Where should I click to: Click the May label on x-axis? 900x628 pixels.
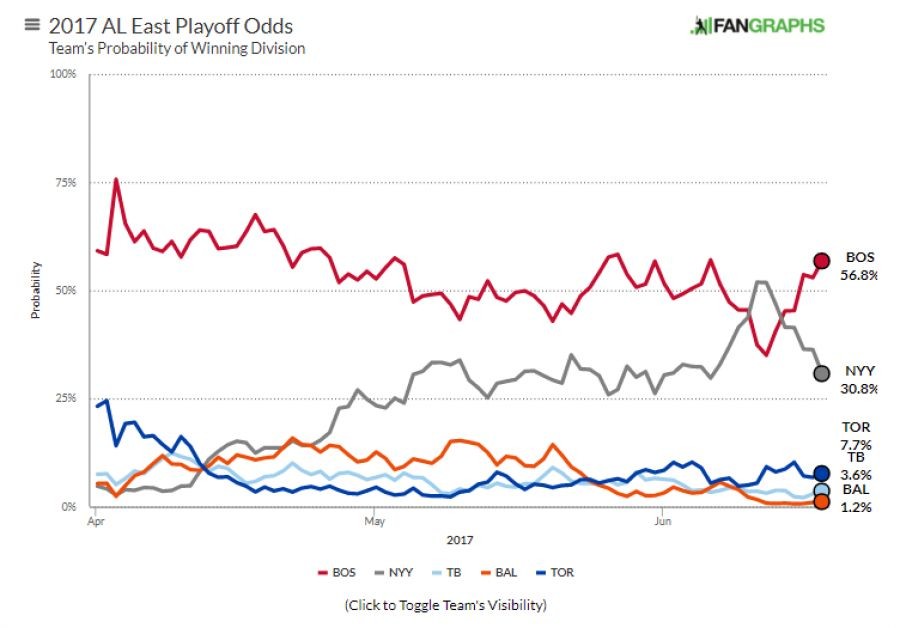[375, 521]
